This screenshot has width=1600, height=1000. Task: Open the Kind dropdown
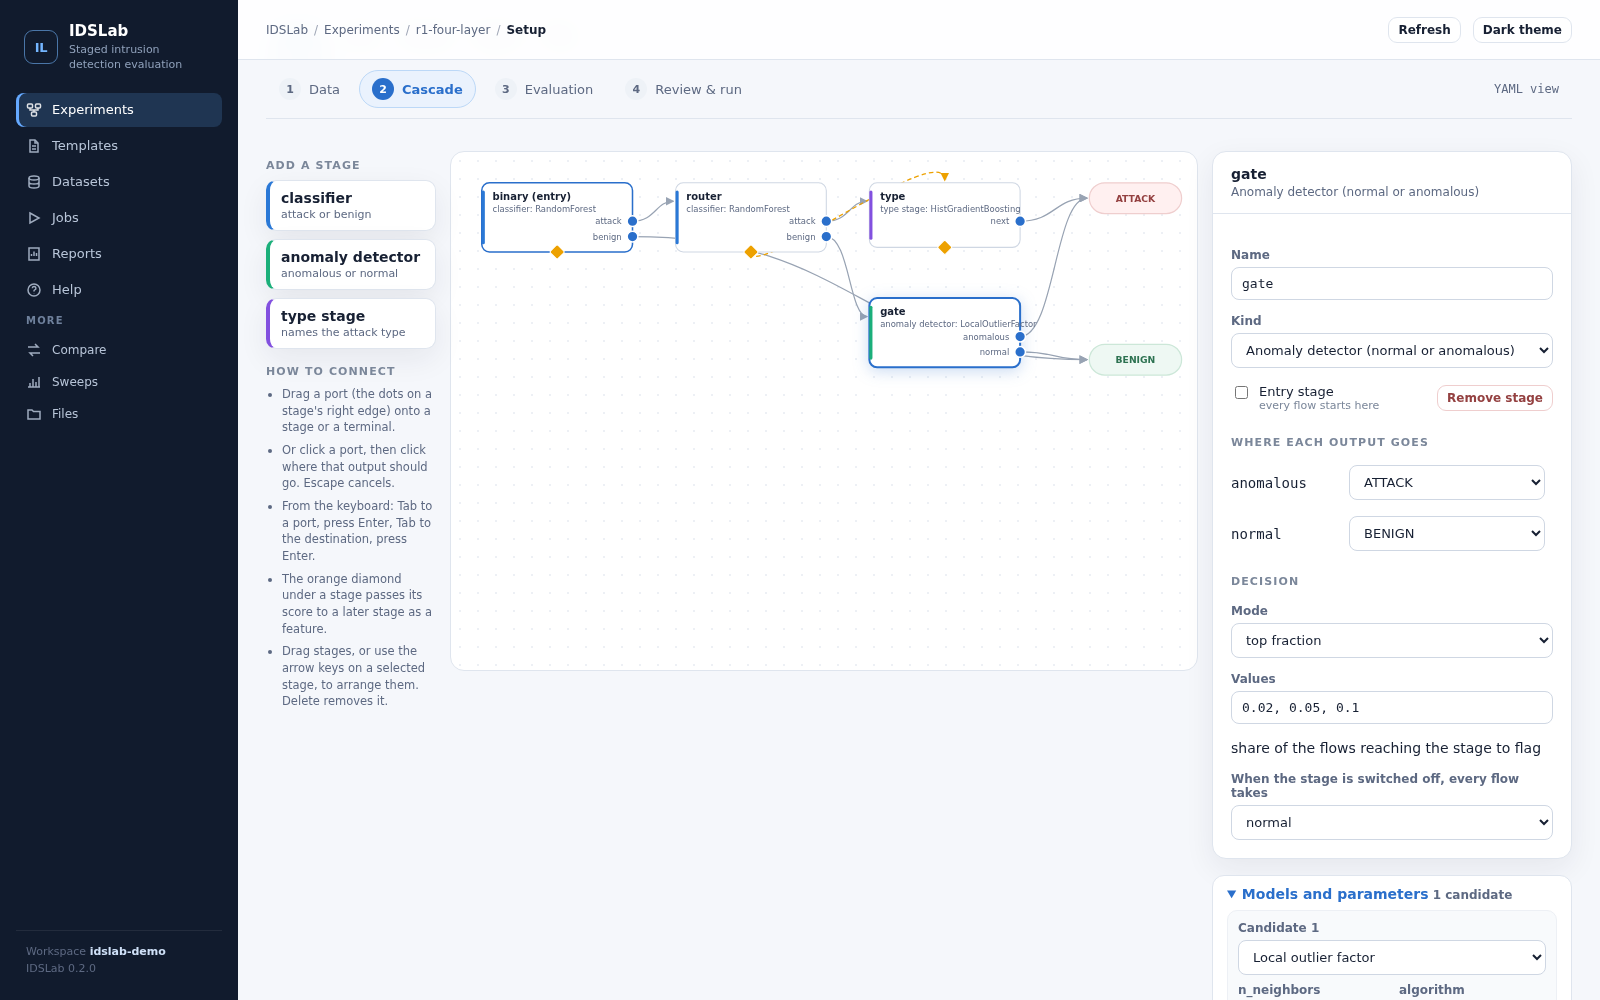tap(1392, 351)
